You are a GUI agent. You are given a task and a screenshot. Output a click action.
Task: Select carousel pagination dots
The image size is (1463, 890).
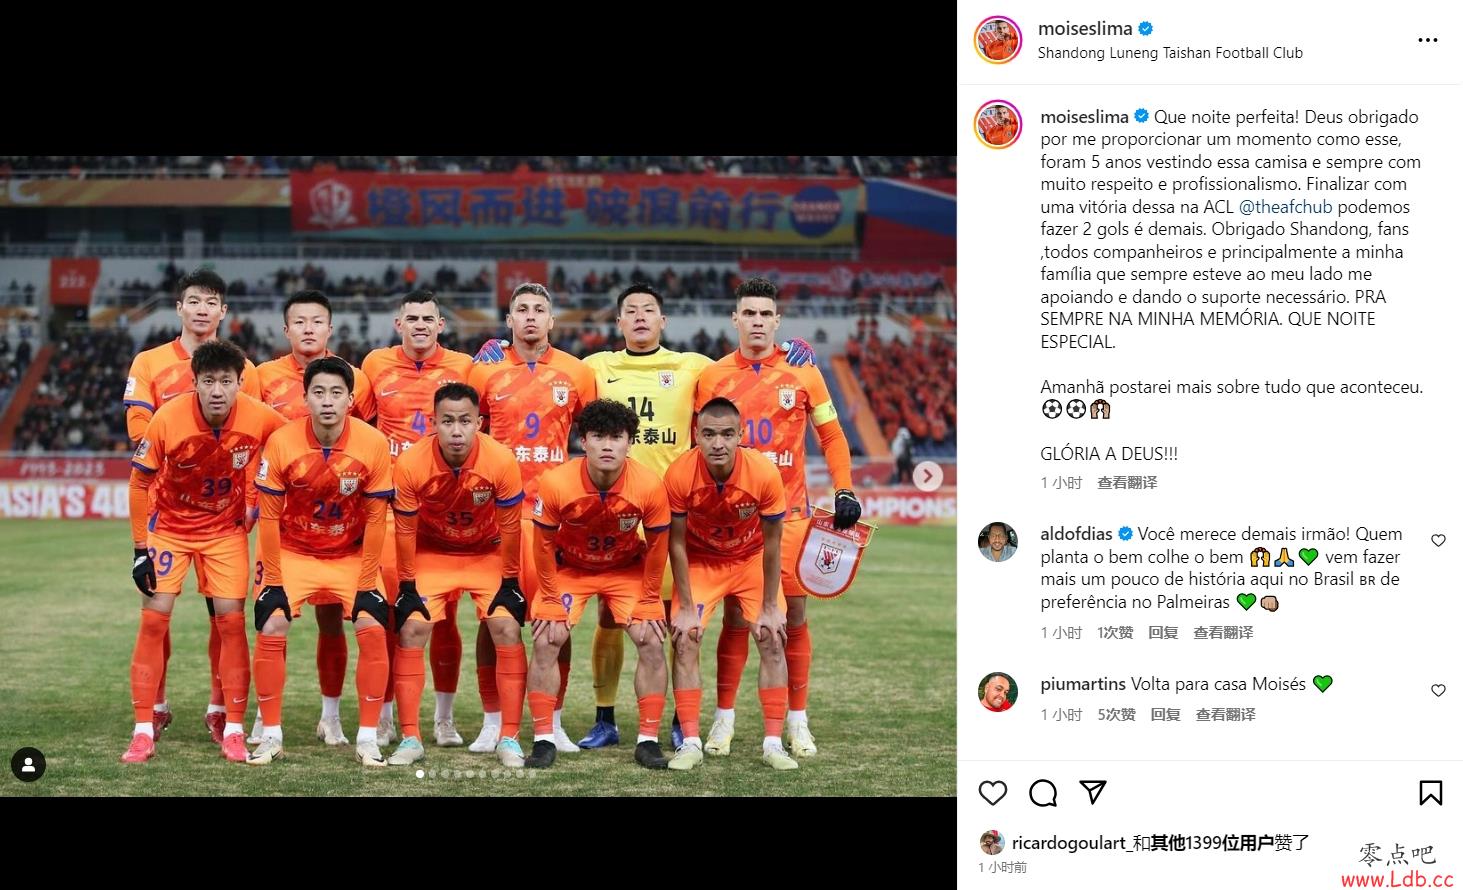point(476,773)
